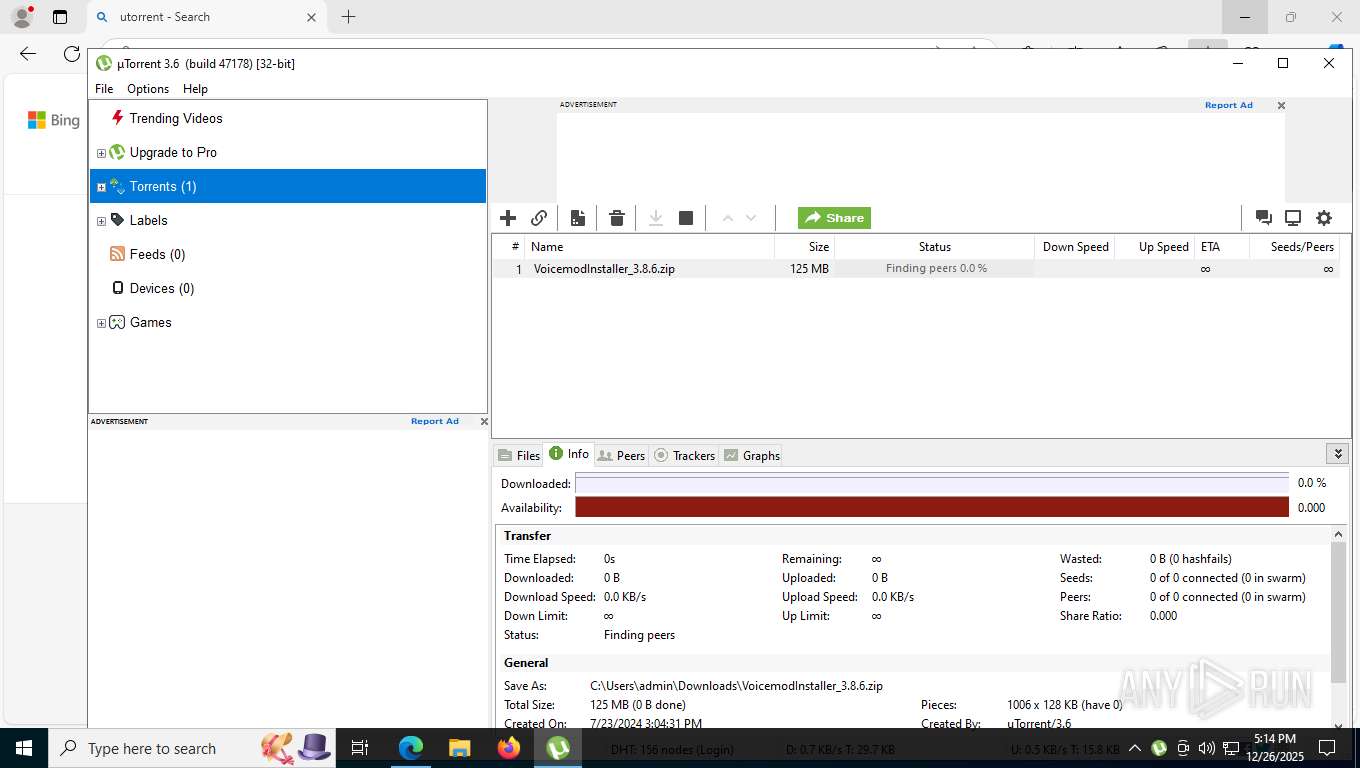Image resolution: width=1360 pixels, height=768 pixels.
Task: Click Add Torrent from URL link icon
Action: [539, 218]
